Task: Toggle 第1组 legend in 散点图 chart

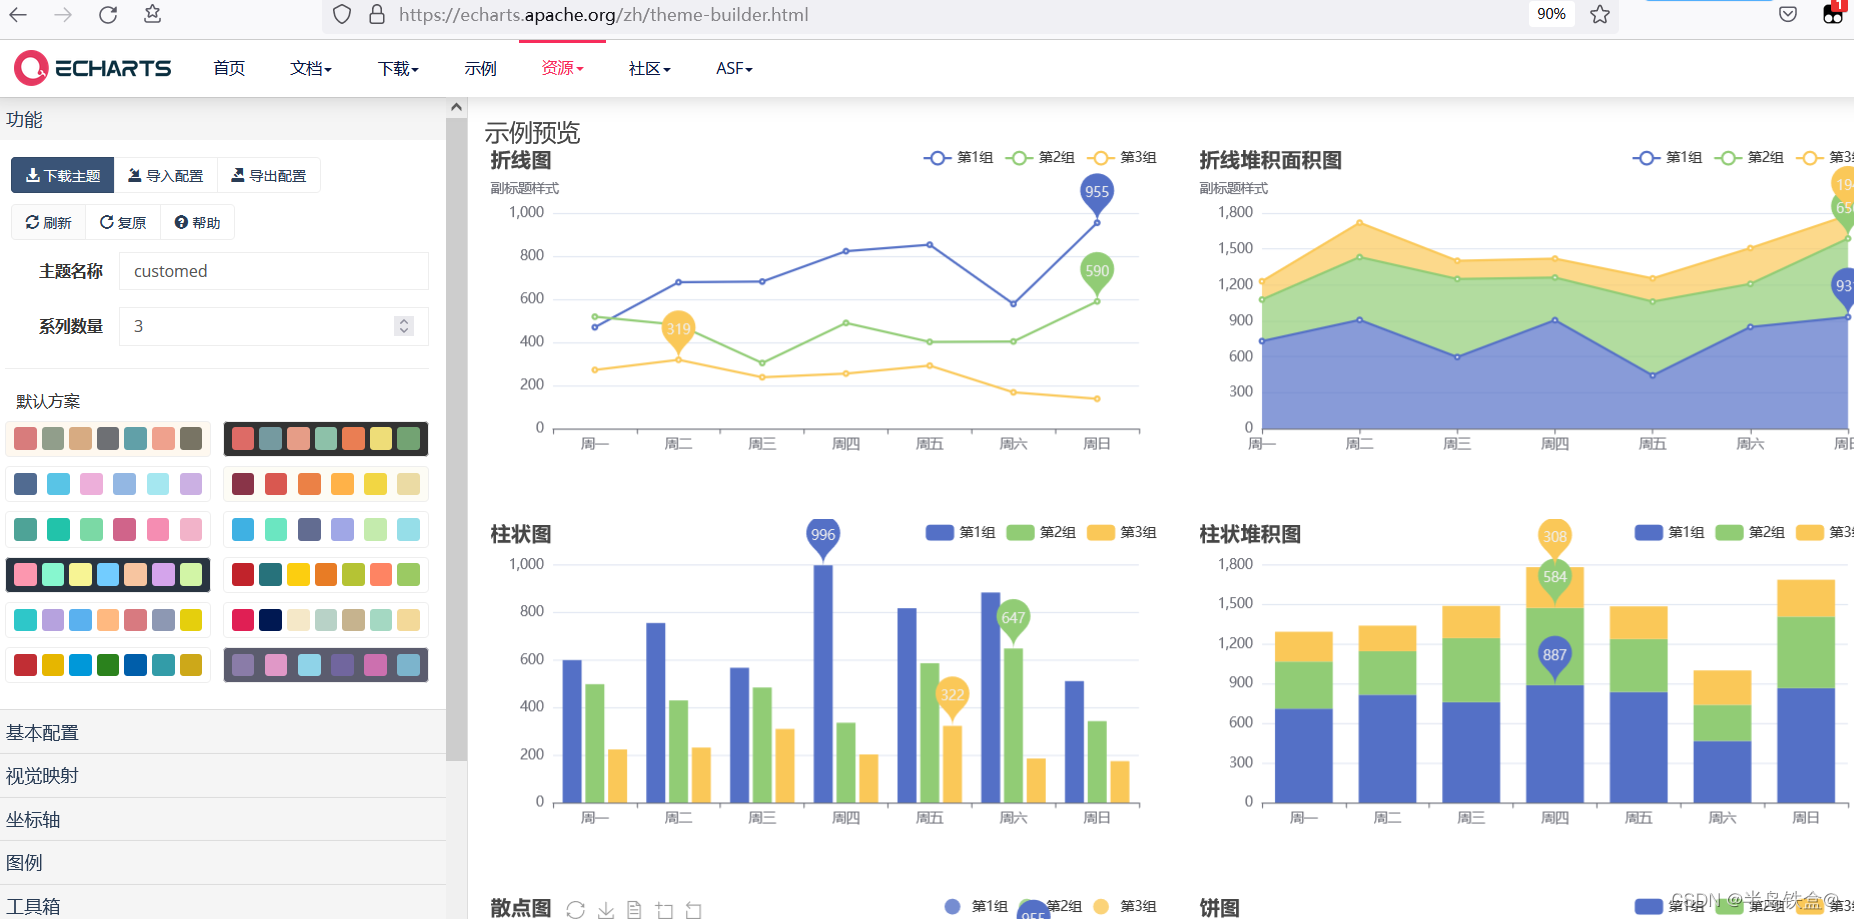Action: tap(976, 906)
